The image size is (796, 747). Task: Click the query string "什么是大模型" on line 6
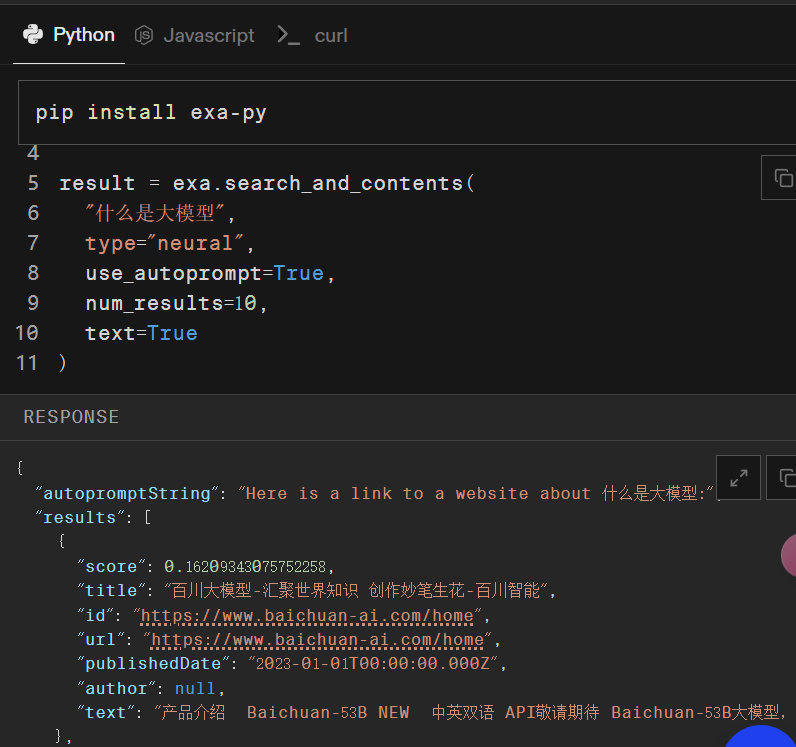pyautogui.click(x=154, y=213)
